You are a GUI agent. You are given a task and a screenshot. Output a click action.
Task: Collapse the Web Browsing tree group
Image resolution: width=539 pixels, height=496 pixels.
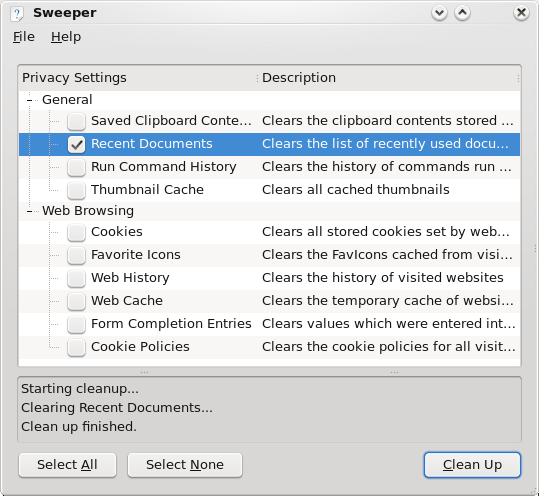click(30, 211)
